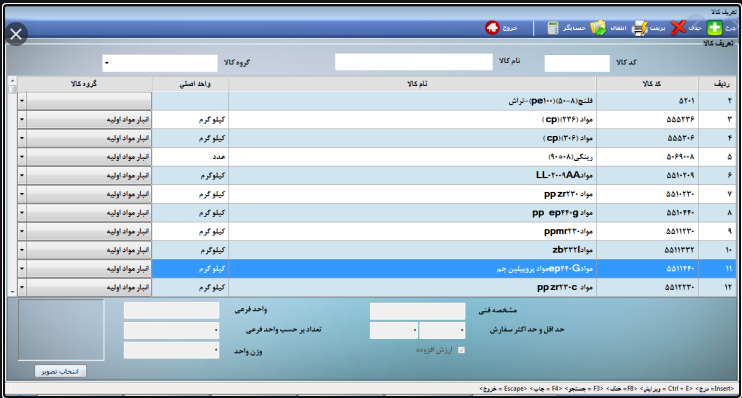Image resolution: width=742 pixels, height=398 pixels.
Task: Select row number cell ۸
Action: click(x=717, y=213)
